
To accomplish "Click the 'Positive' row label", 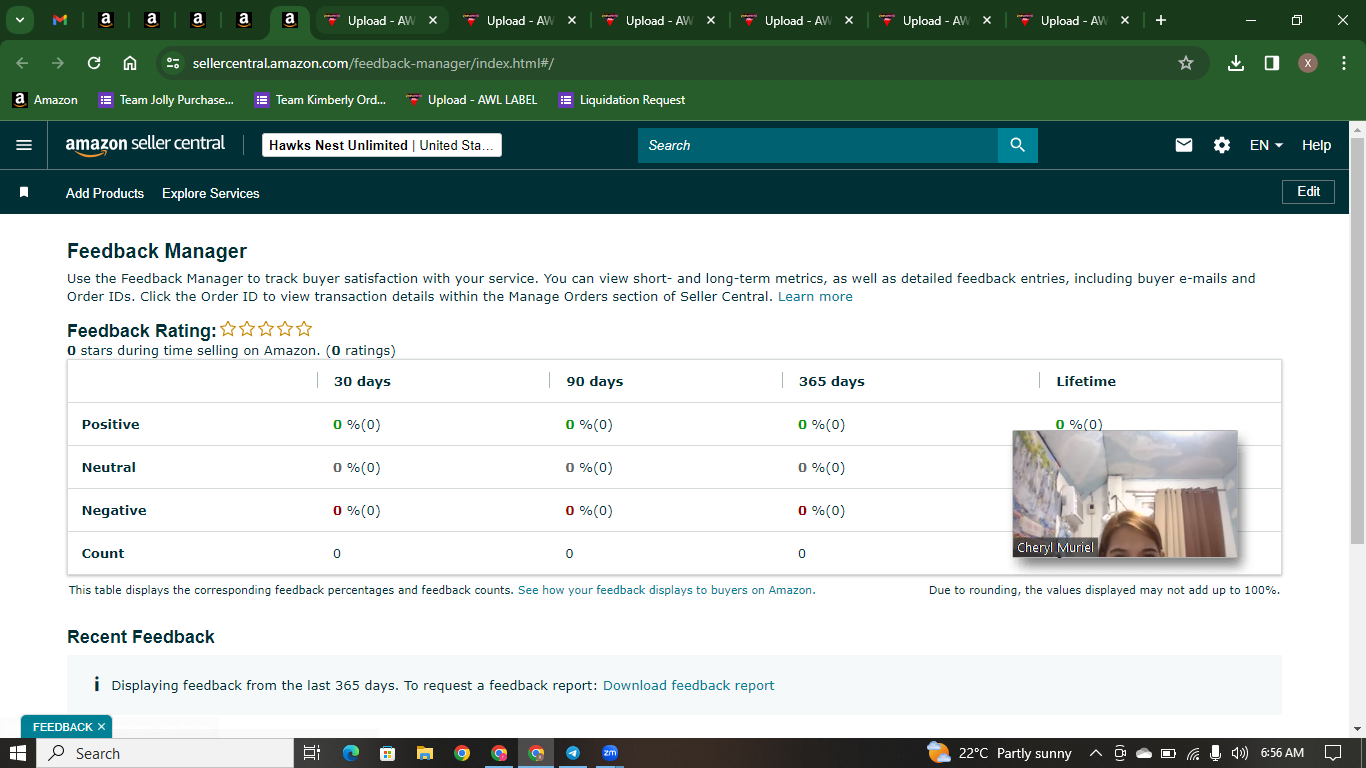I will [111, 424].
